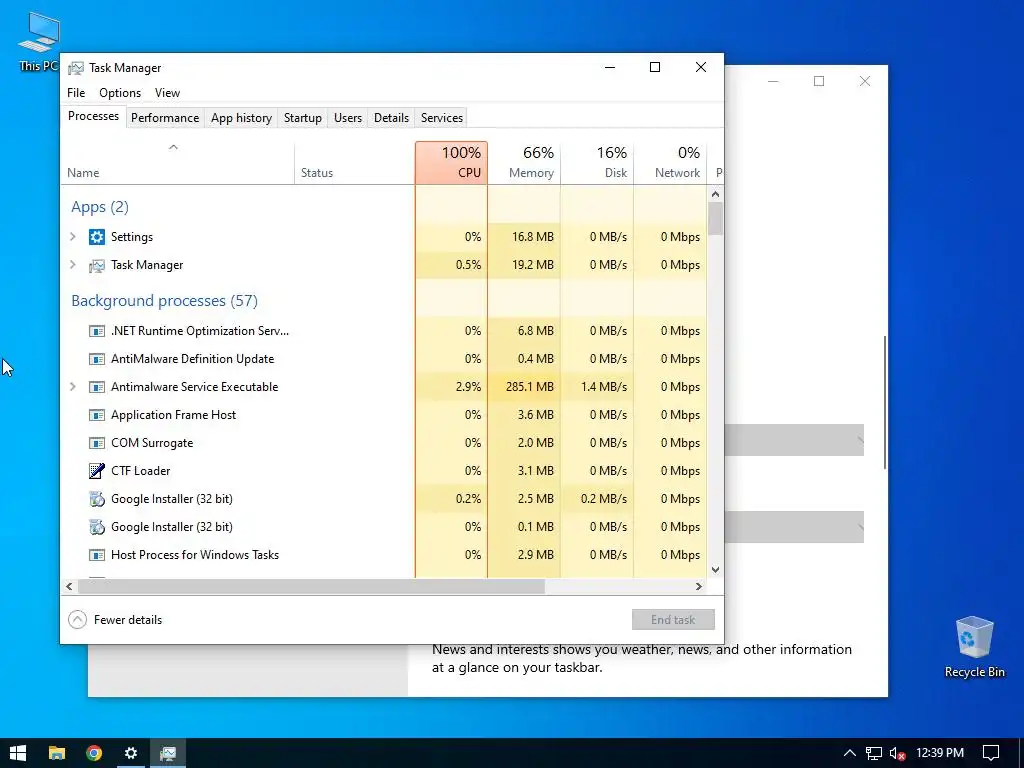The image size is (1024, 768).
Task: Click the horizontal scrollbar thumb
Action: tap(312, 586)
